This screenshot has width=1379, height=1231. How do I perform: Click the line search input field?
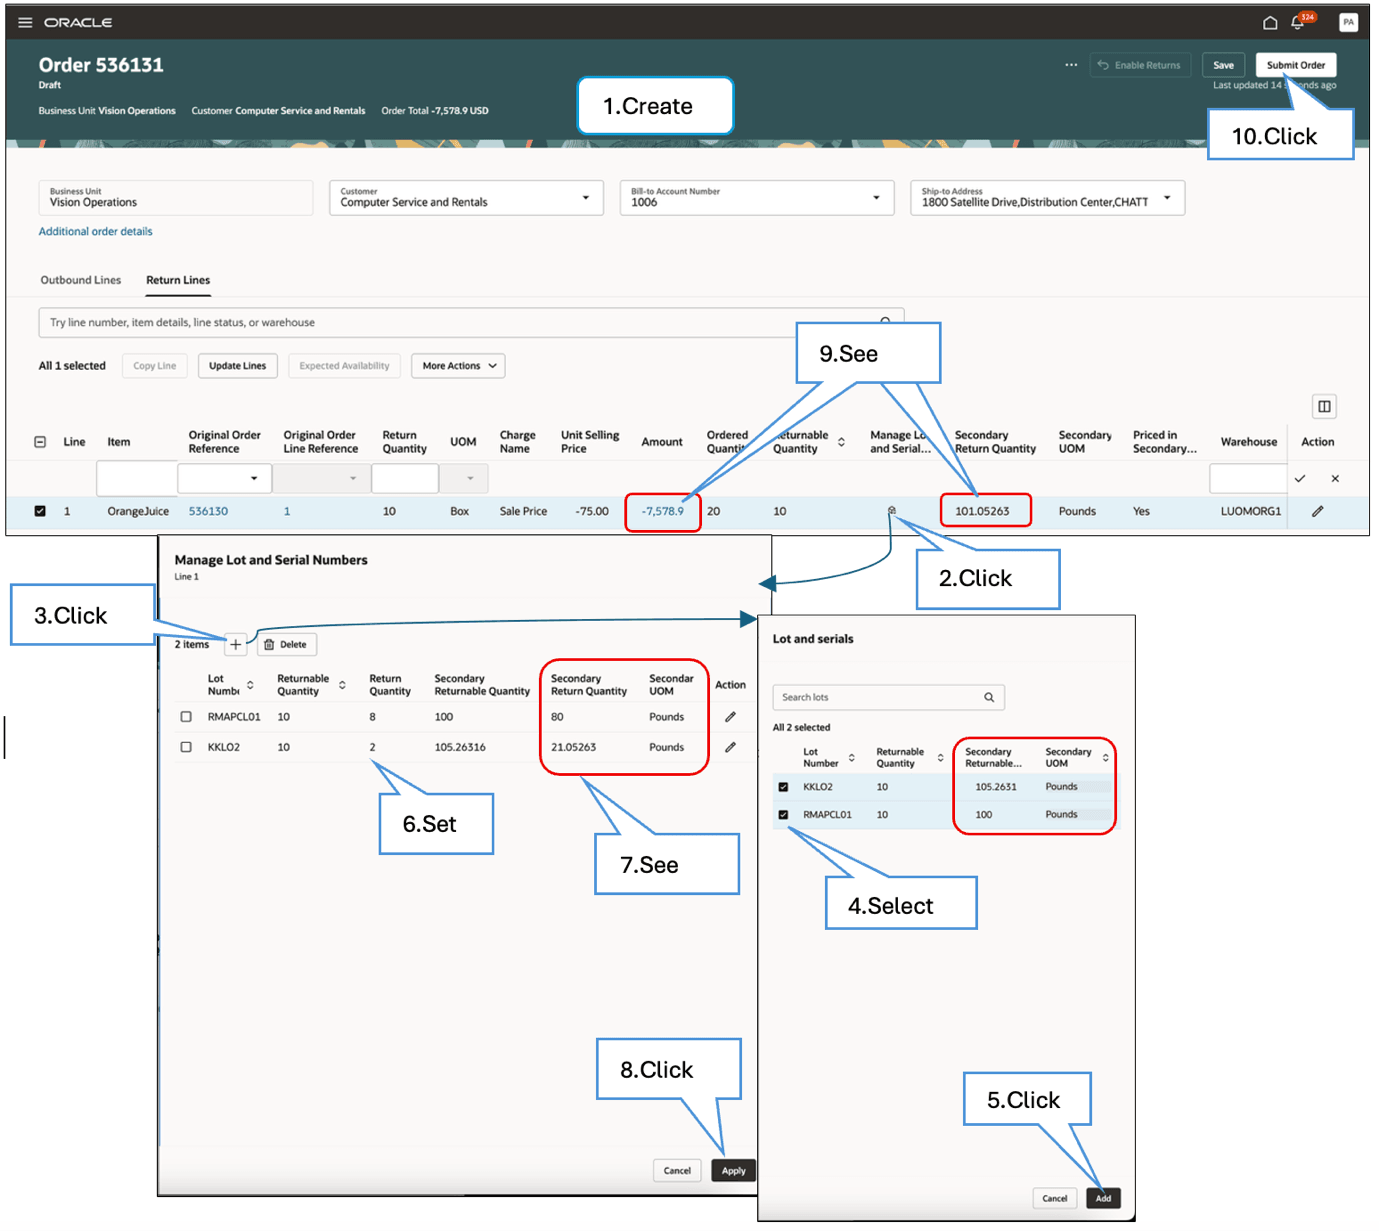pos(470,323)
